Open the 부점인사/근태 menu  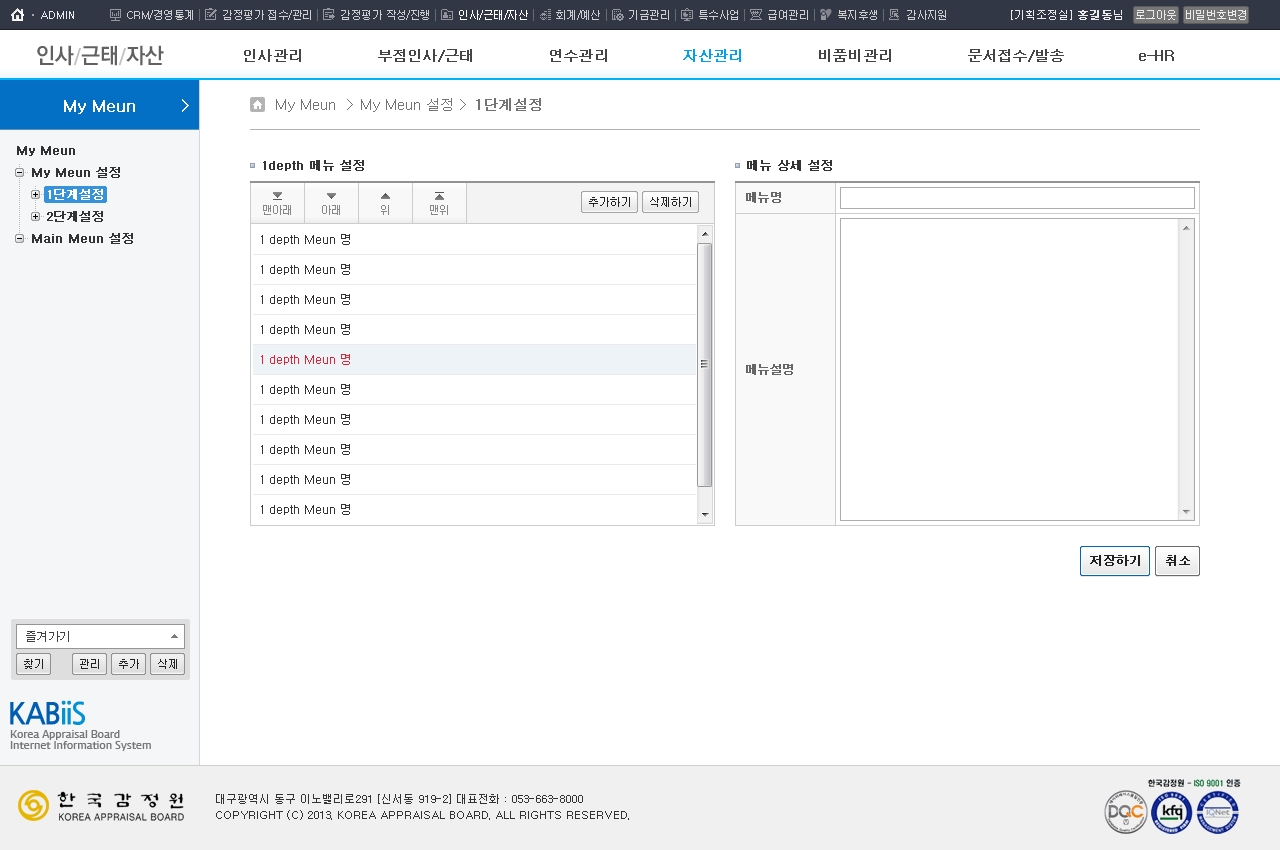tap(425, 56)
